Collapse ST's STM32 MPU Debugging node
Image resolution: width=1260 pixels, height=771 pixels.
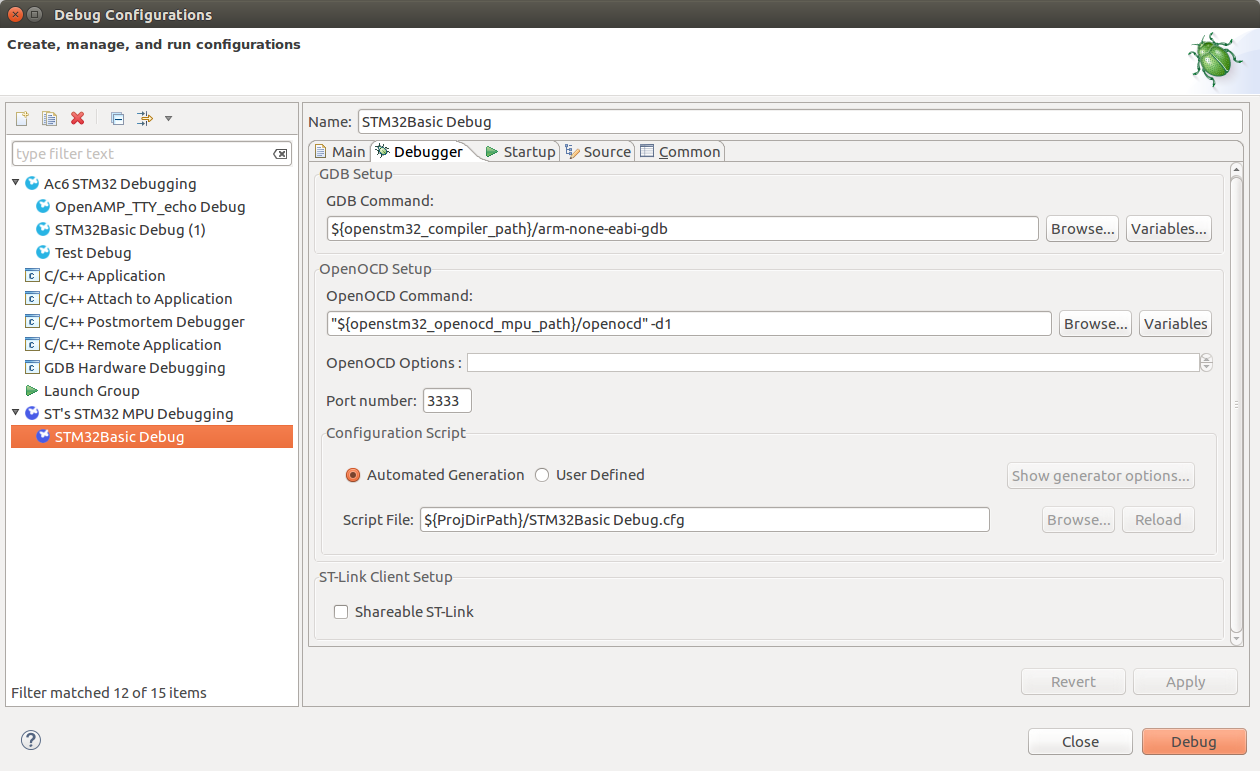click(x=16, y=413)
